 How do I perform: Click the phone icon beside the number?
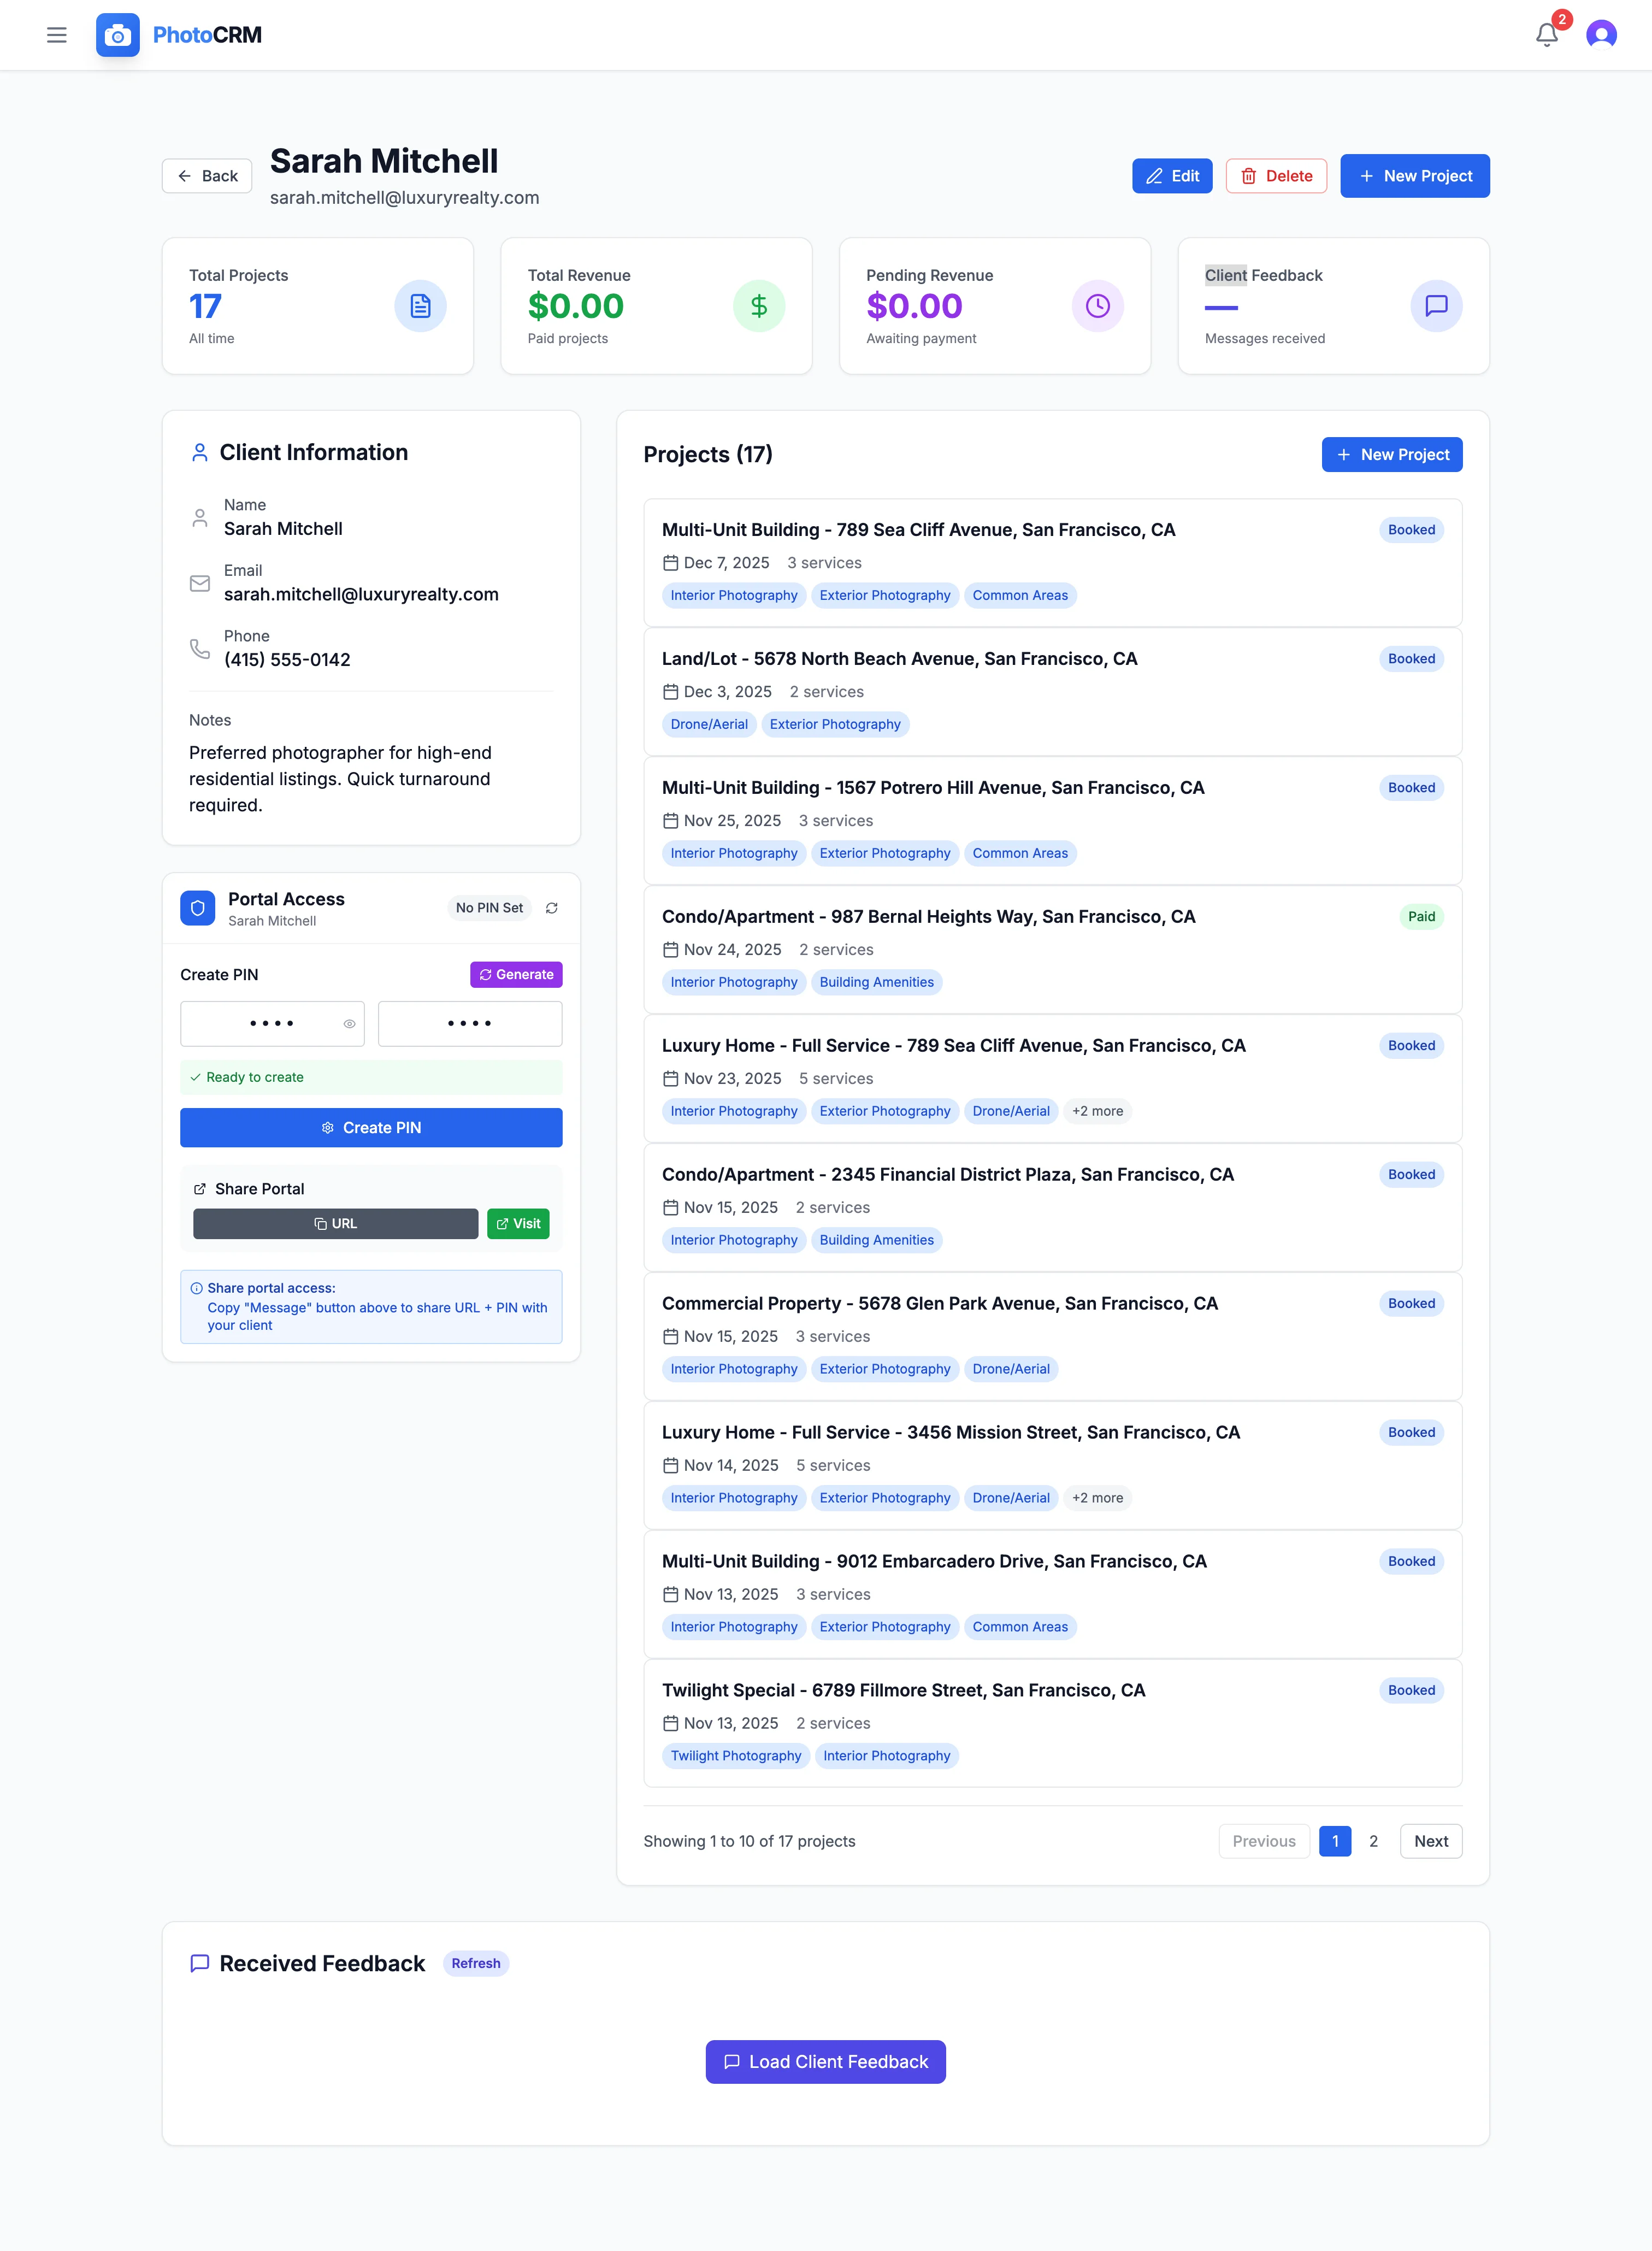(x=200, y=649)
